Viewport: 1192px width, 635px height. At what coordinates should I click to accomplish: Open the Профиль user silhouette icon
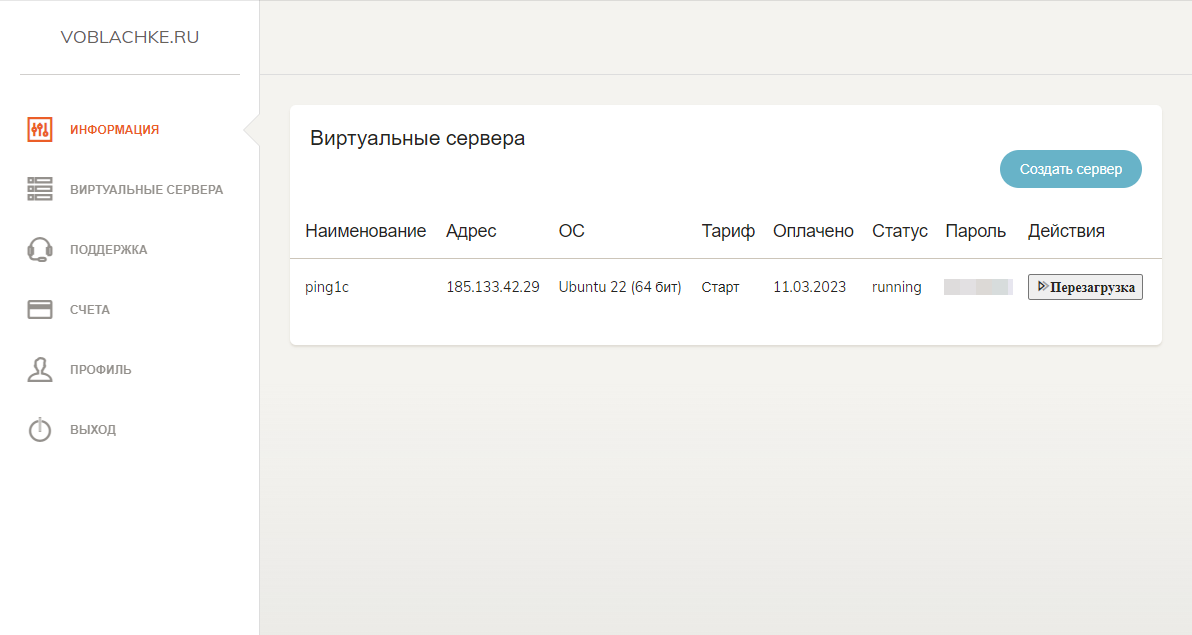coord(39,369)
